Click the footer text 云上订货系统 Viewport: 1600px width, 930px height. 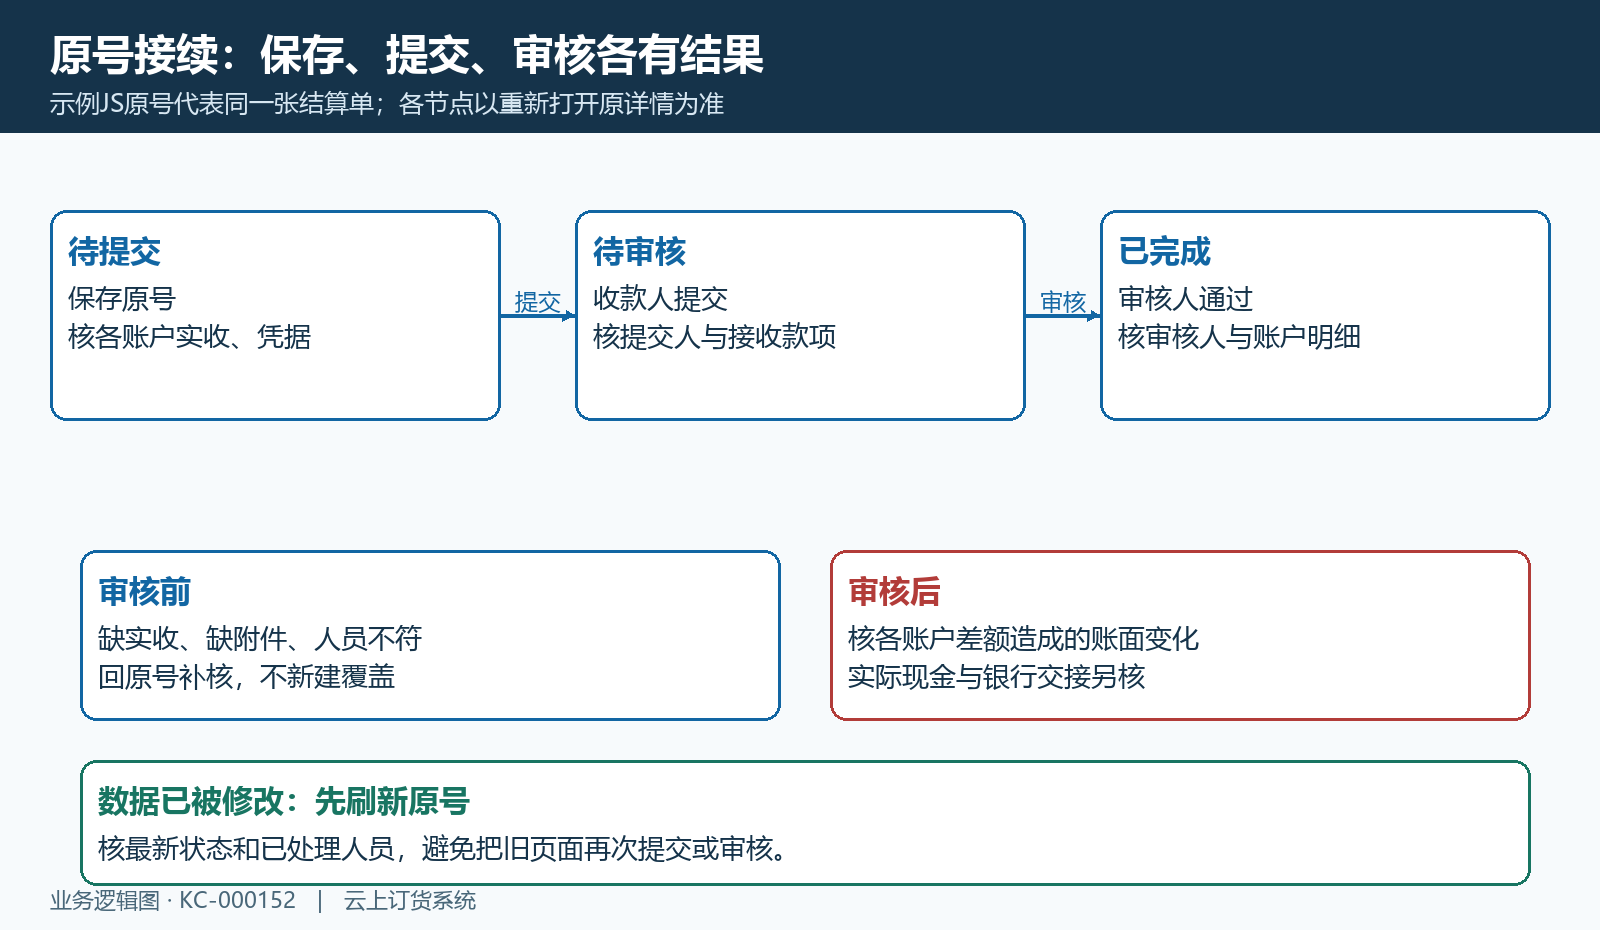[x=410, y=900]
